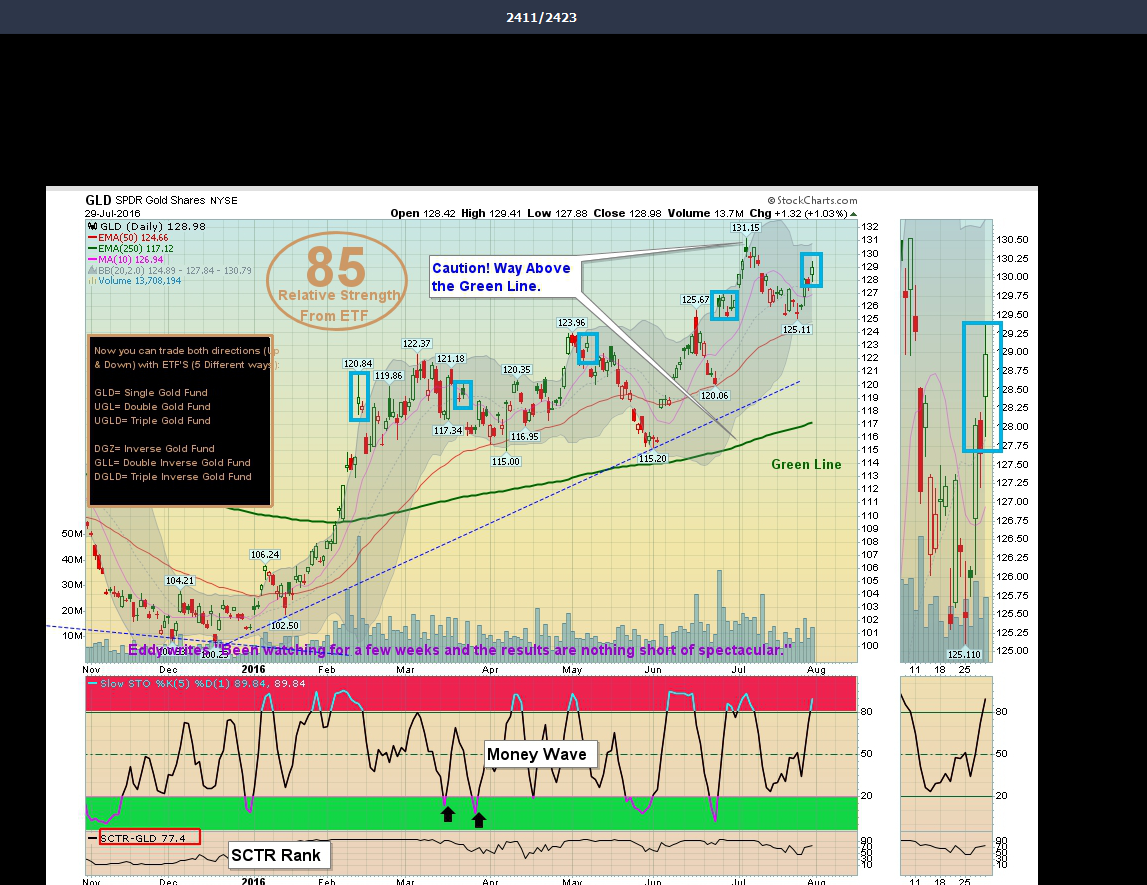Click the GLD SPDR Gold Shares chart title
The width and height of the screenshot is (1147, 885).
click(x=162, y=200)
